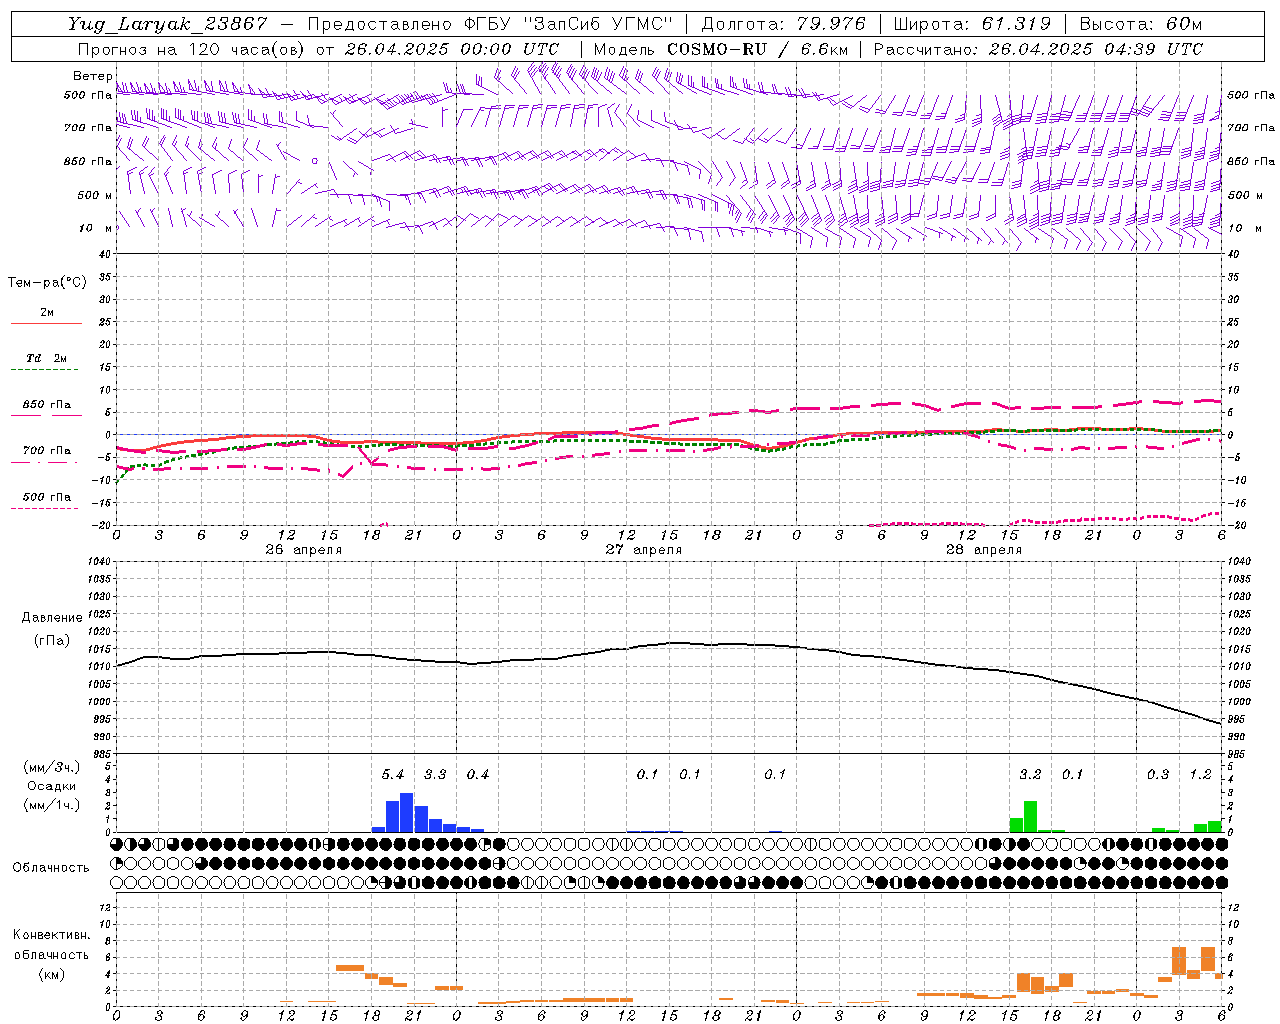Click the '40' temperature value on left axis

click(106, 254)
